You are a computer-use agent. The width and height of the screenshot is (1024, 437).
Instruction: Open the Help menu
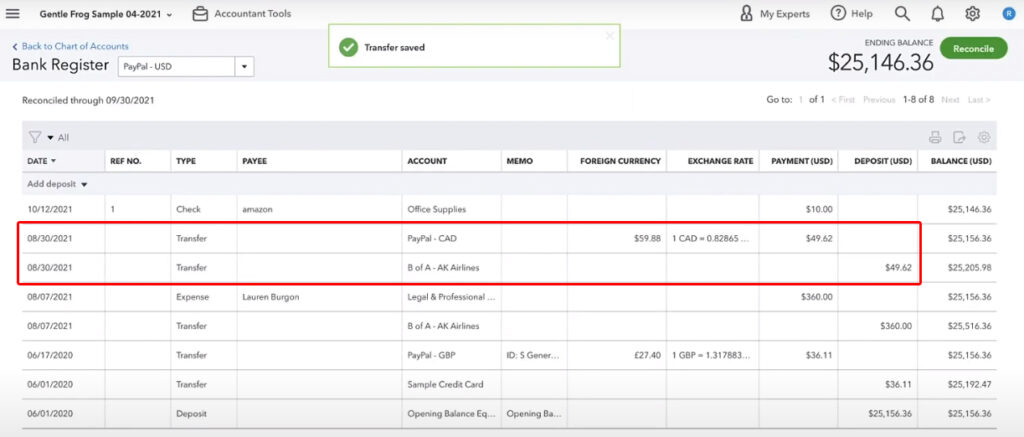pos(852,14)
